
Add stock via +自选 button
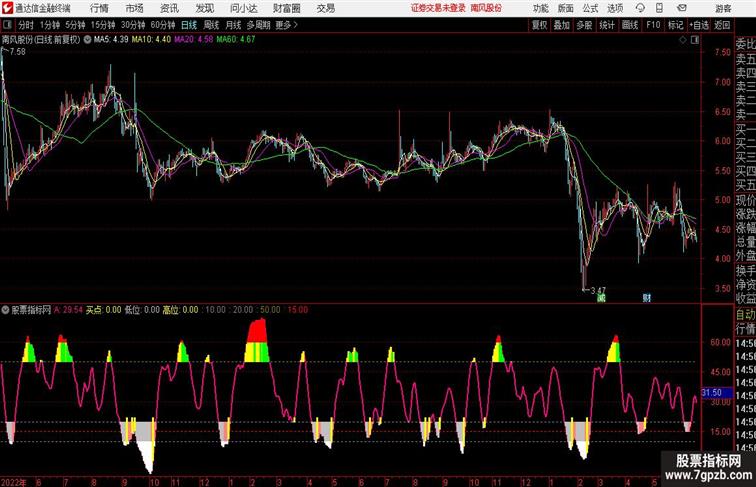click(x=699, y=25)
